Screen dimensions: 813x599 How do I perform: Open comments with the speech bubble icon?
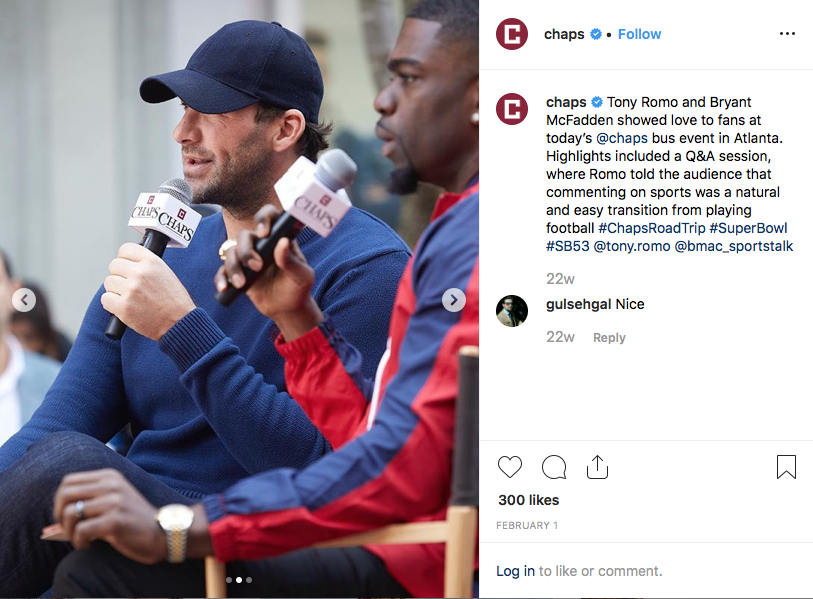(x=554, y=467)
